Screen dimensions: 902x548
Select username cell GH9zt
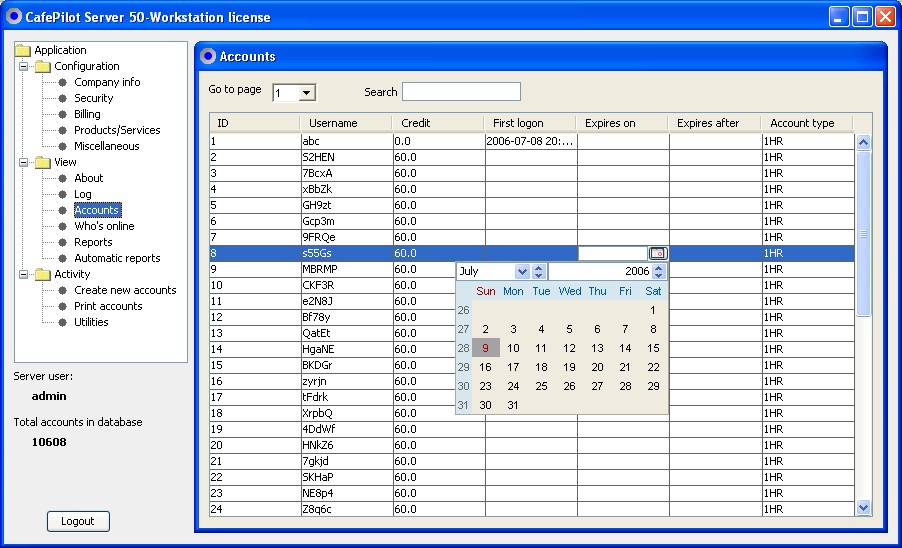[347, 205]
